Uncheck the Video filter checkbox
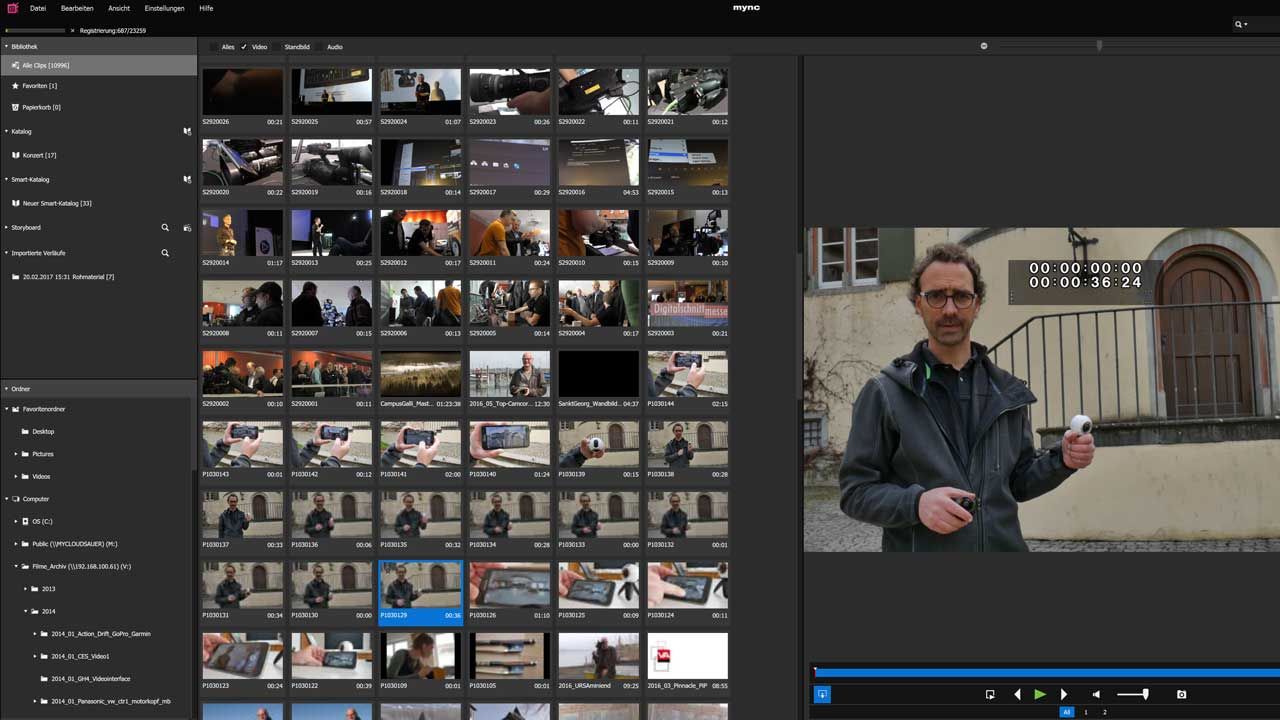The width and height of the screenshot is (1280, 720). (x=244, y=47)
